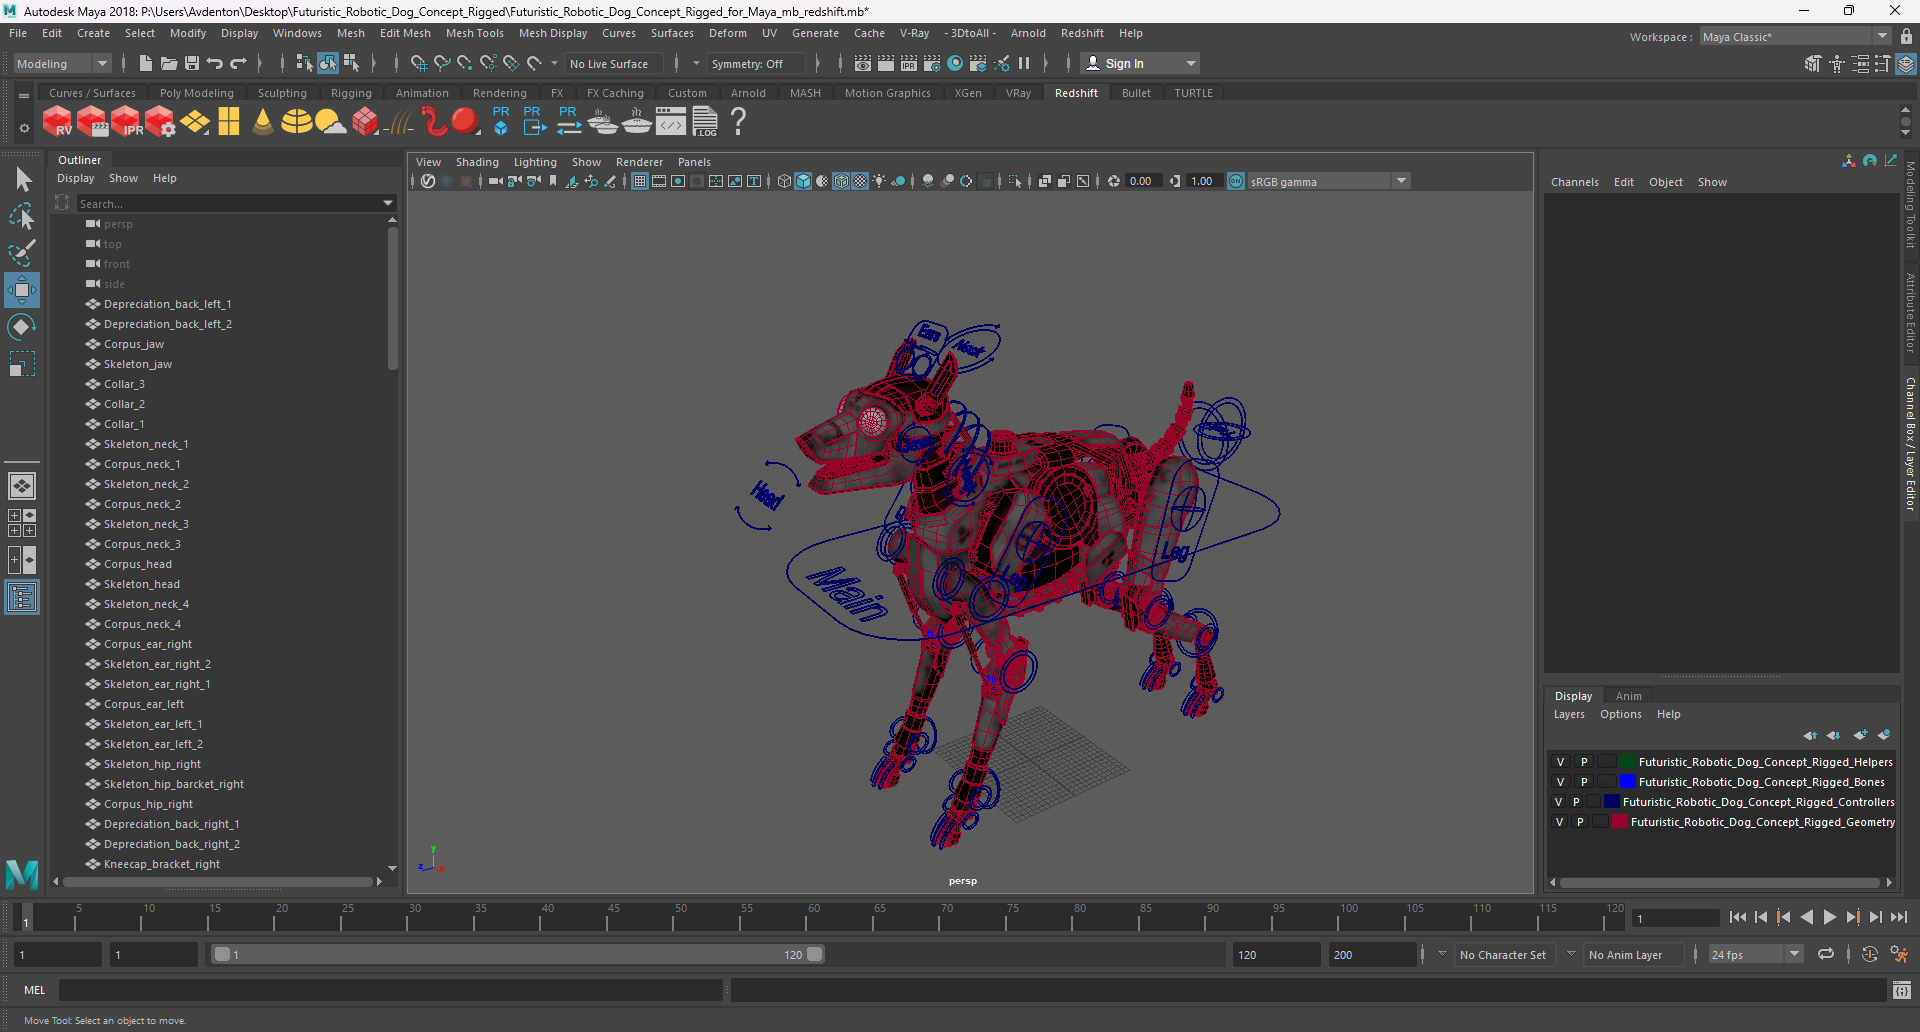1920x1032 pixels.
Task: Switch to the Anim tab in layer editor
Action: tap(1628, 696)
